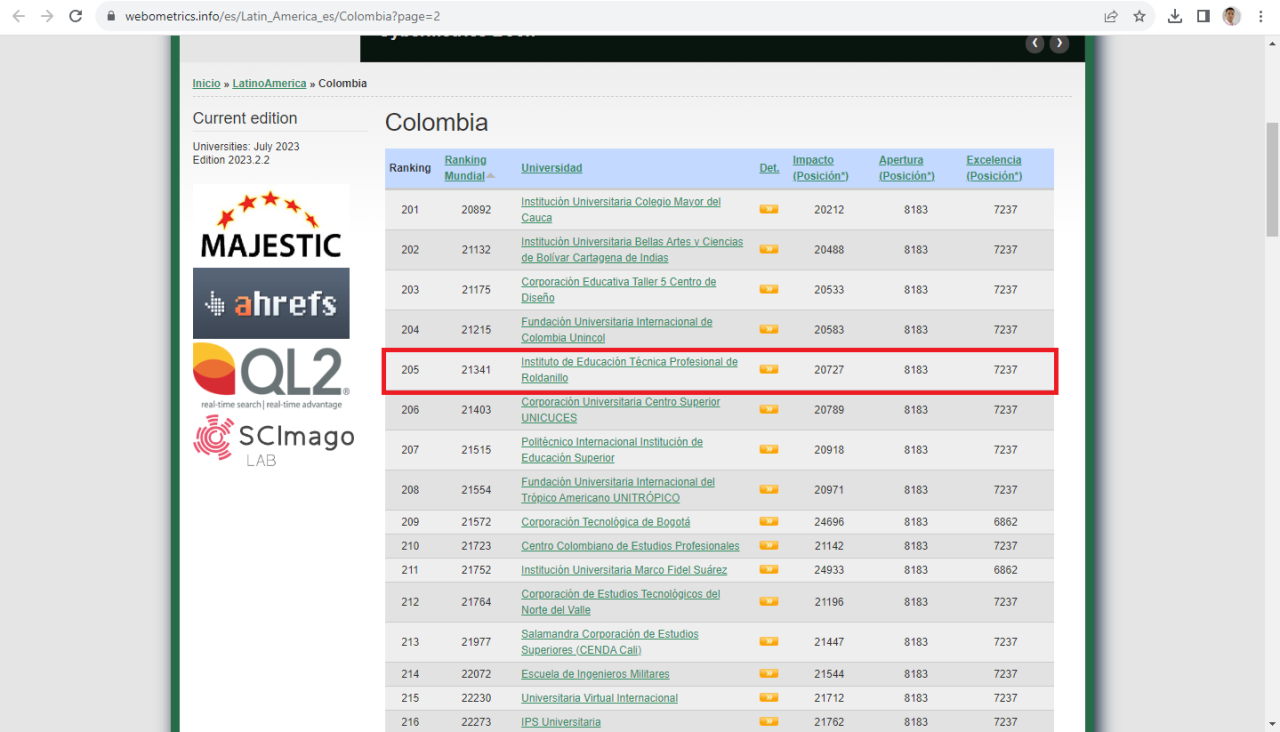Sort table by Ranking Mundial column
The height and width of the screenshot is (732, 1280).
click(465, 168)
